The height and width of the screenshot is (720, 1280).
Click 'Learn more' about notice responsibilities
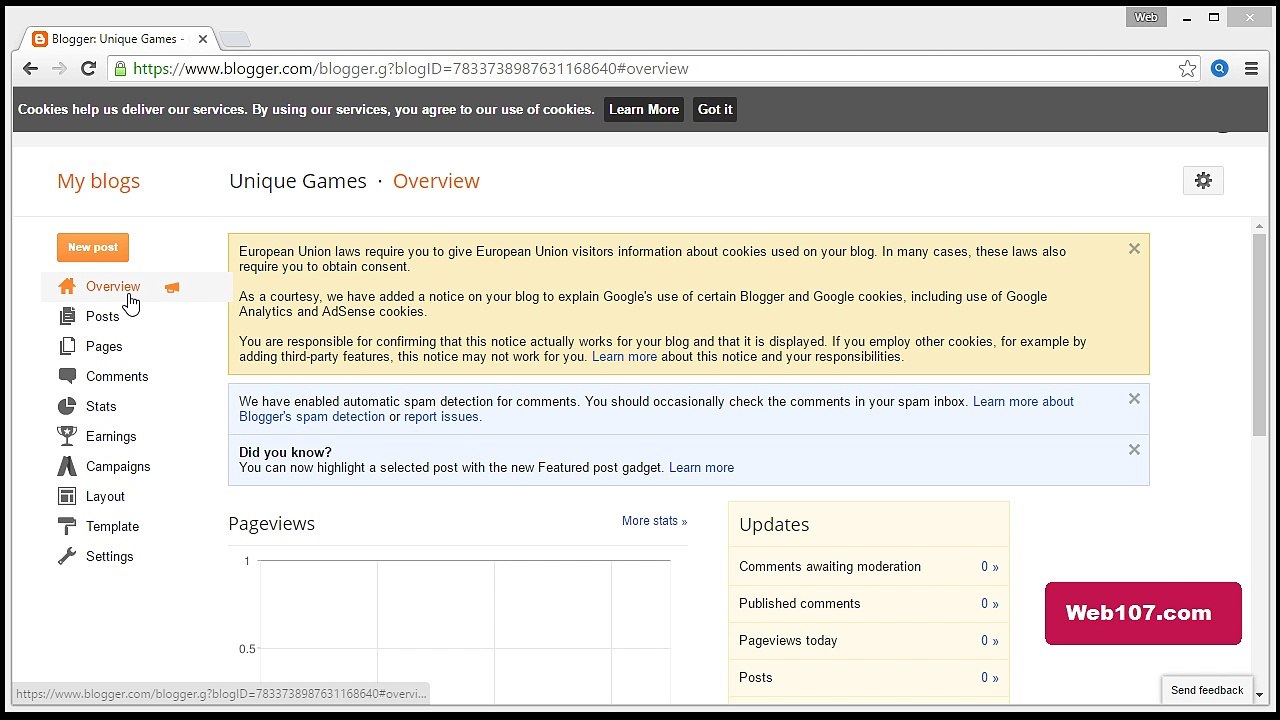pyautogui.click(x=624, y=357)
